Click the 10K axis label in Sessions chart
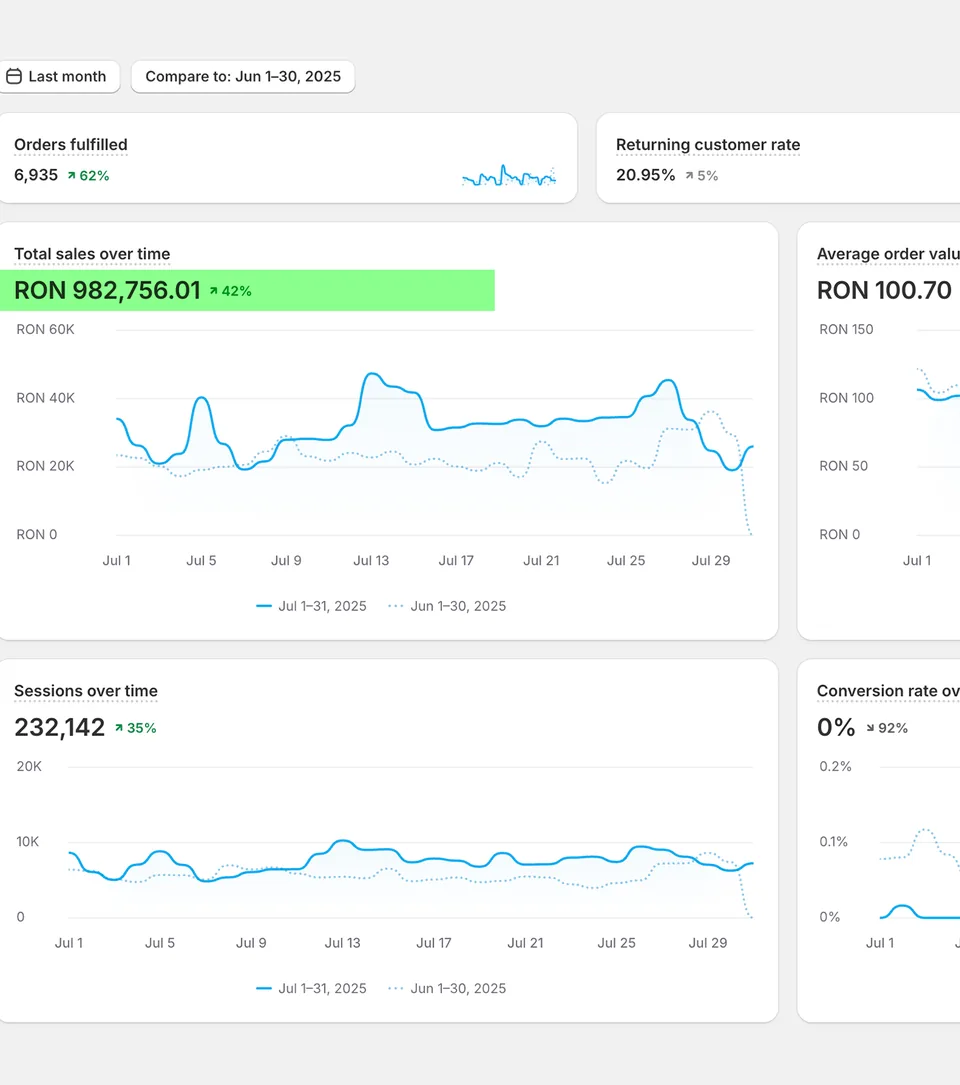 point(28,841)
